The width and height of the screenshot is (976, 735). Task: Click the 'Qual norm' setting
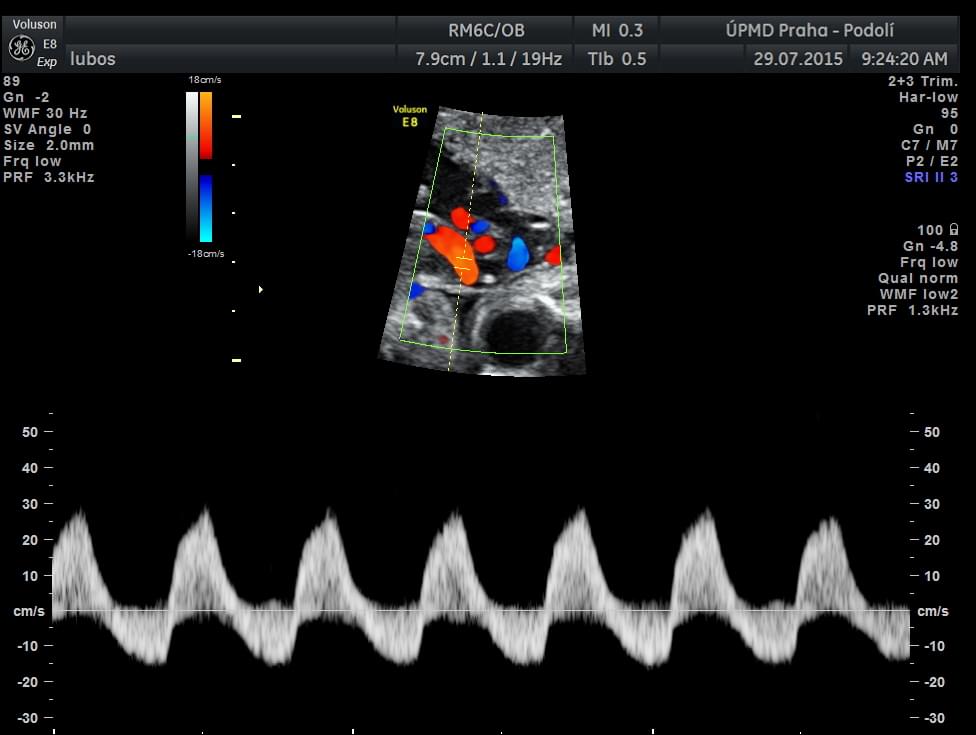[918, 278]
